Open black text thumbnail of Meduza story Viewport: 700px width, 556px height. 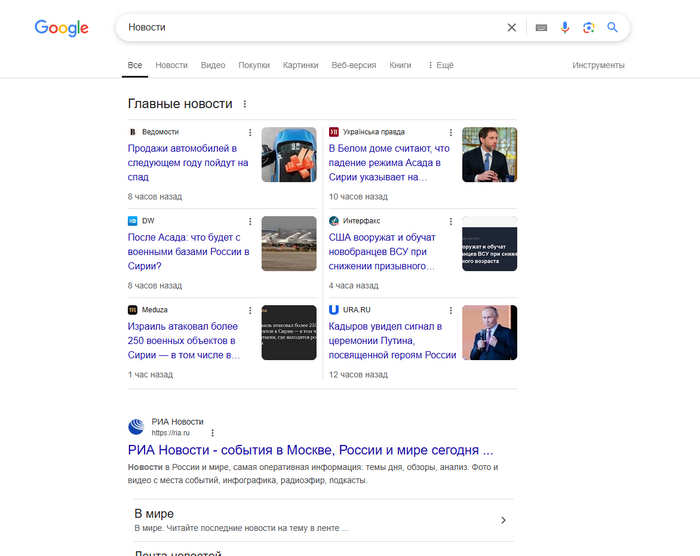pos(289,332)
